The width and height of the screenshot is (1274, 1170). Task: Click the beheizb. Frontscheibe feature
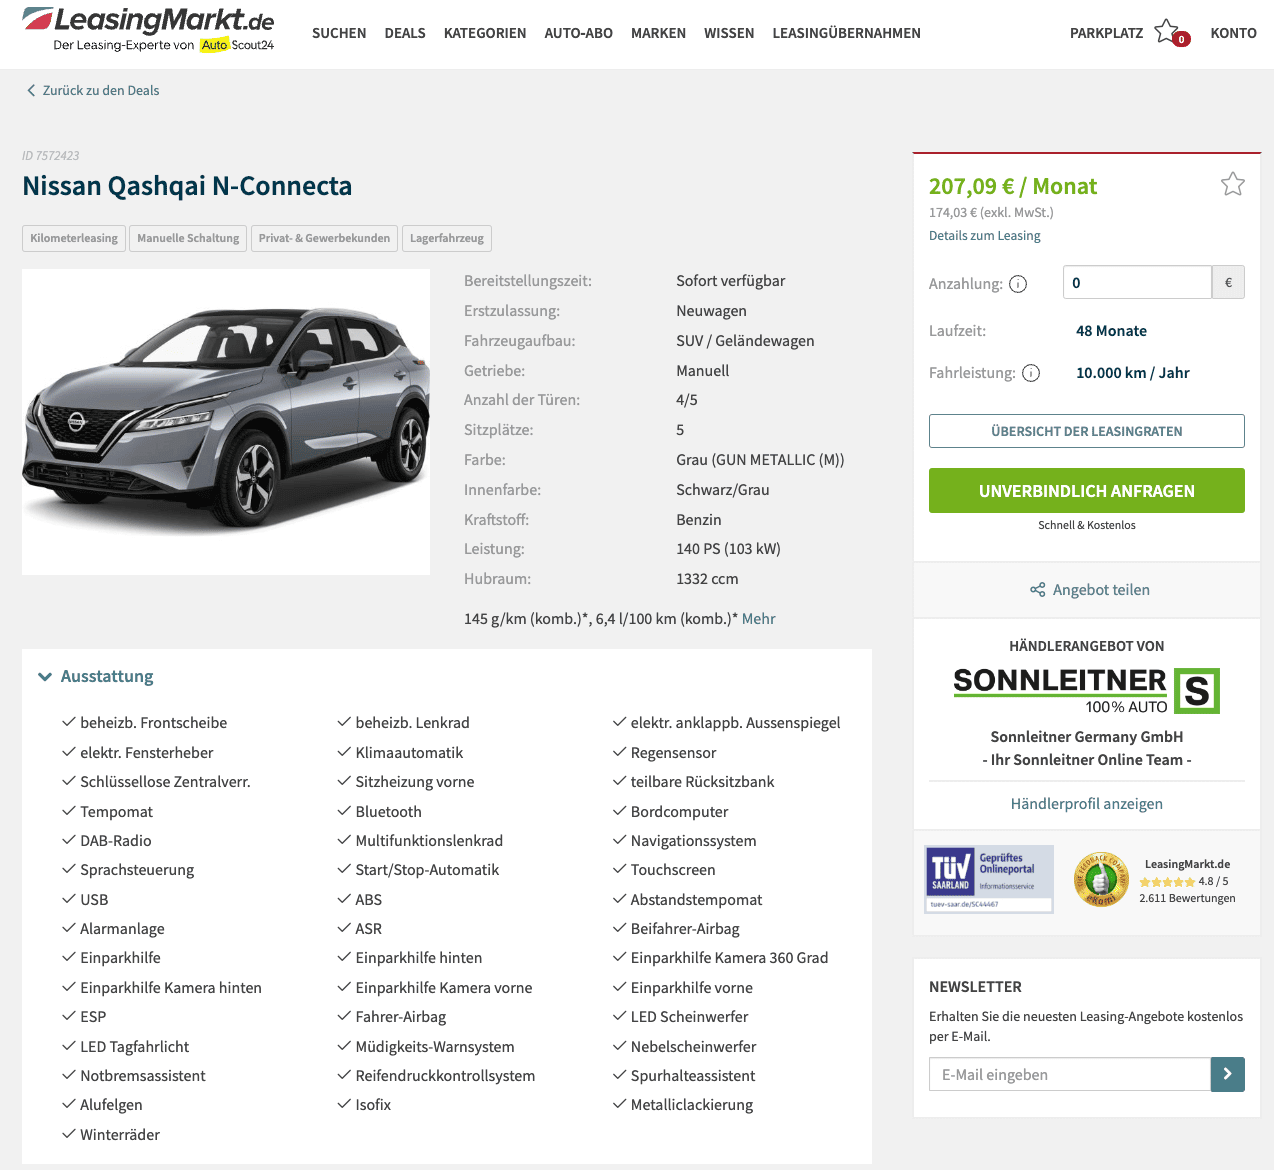pos(154,723)
